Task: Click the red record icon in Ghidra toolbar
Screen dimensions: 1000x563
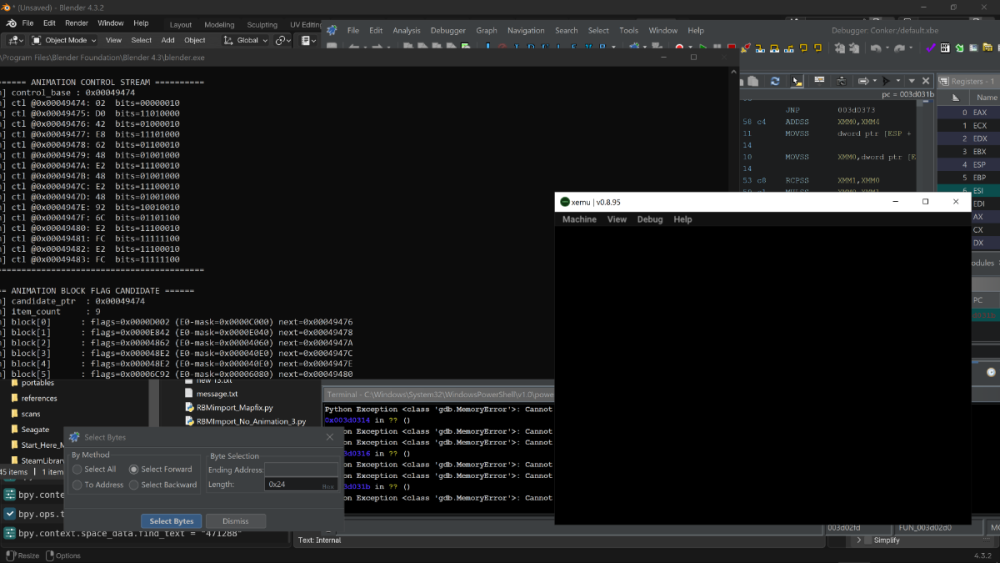Action: 679,47
